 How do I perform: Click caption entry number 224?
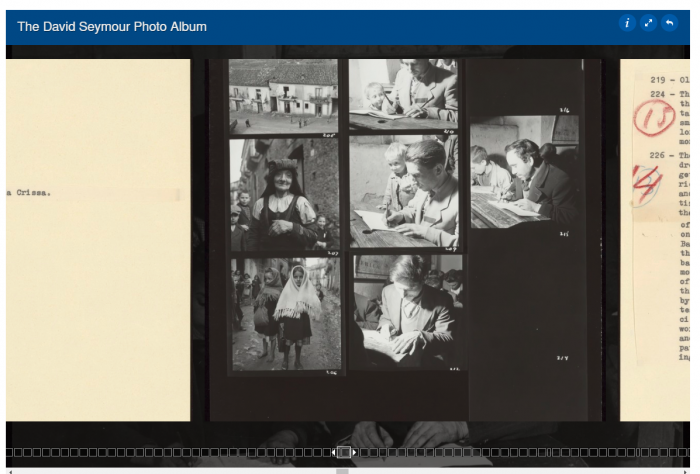(657, 94)
